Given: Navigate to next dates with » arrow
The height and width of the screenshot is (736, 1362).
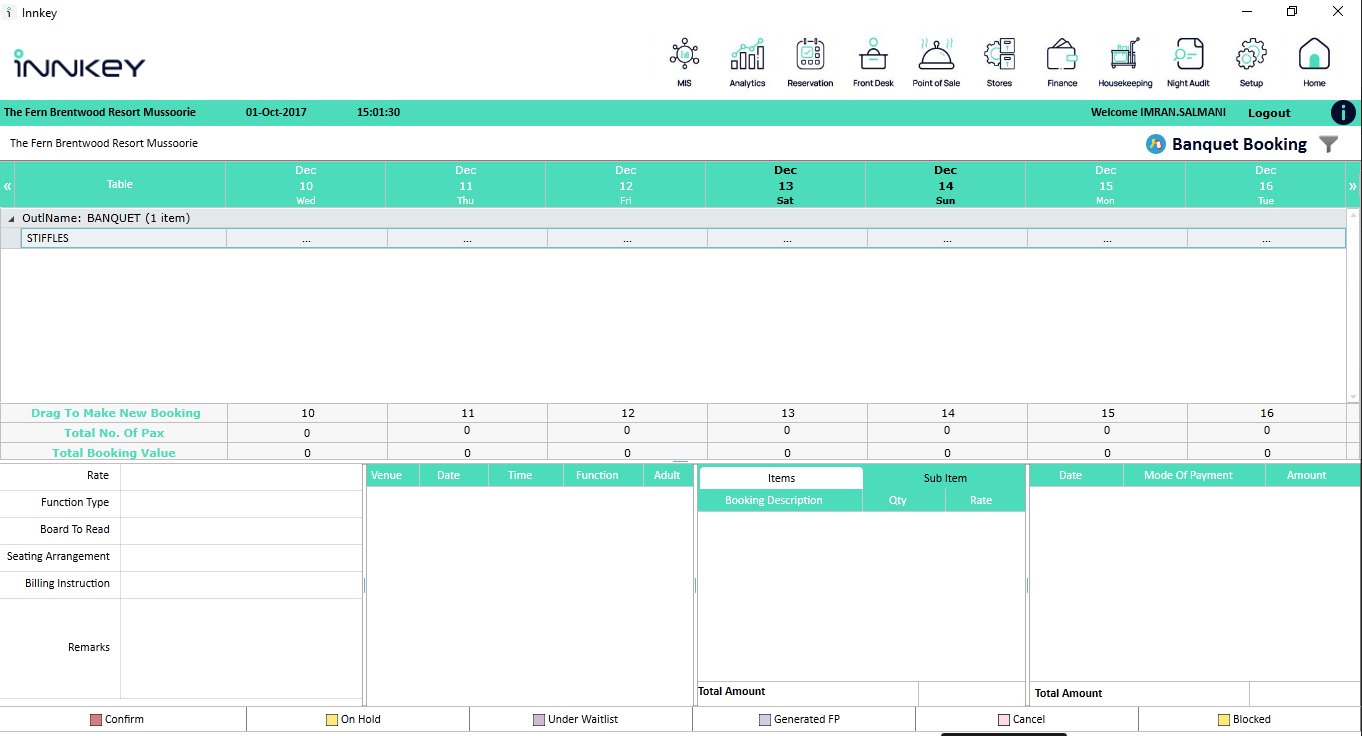Looking at the screenshot, I should click(x=1353, y=186).
